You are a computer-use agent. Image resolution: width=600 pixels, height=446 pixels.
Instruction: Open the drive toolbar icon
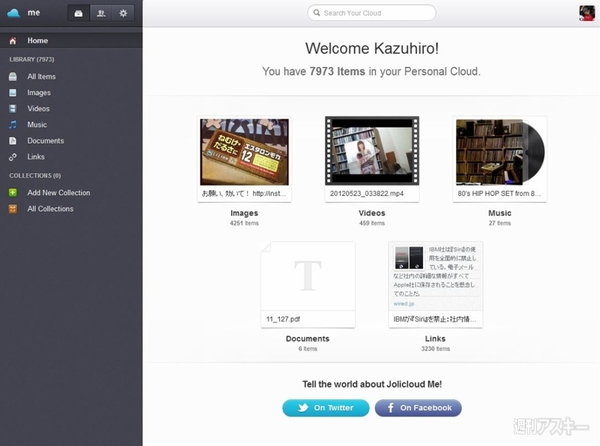click(78, 13)
